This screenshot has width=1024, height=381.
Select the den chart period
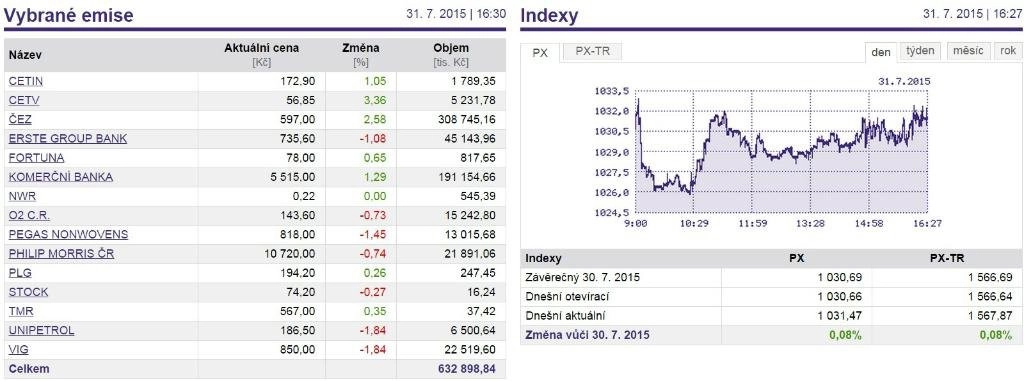tap(881, 52)
